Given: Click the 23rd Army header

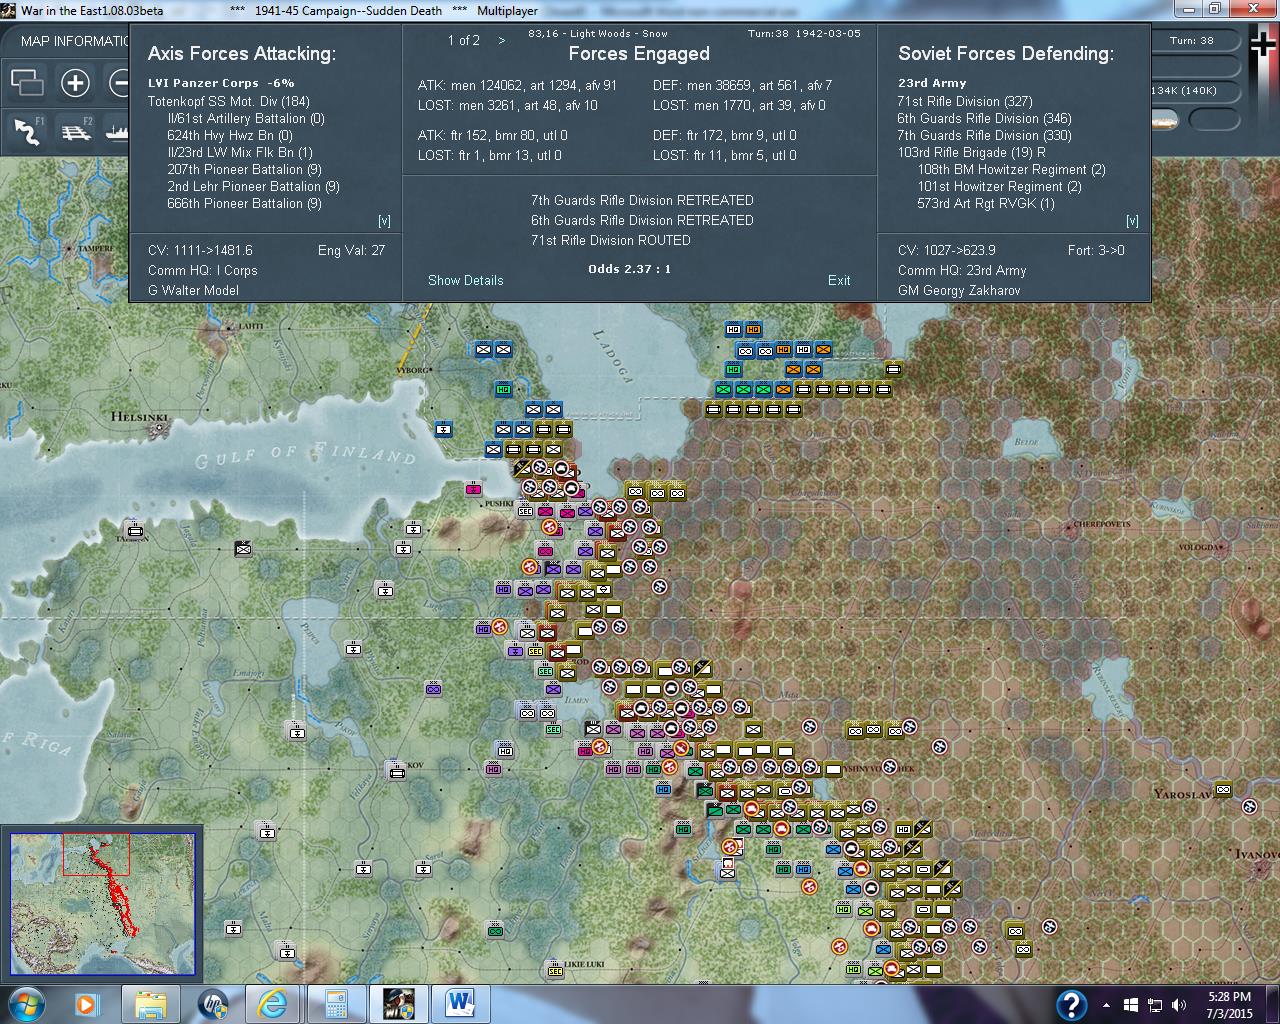Looking at the screenshot, I should click(932, 83).
